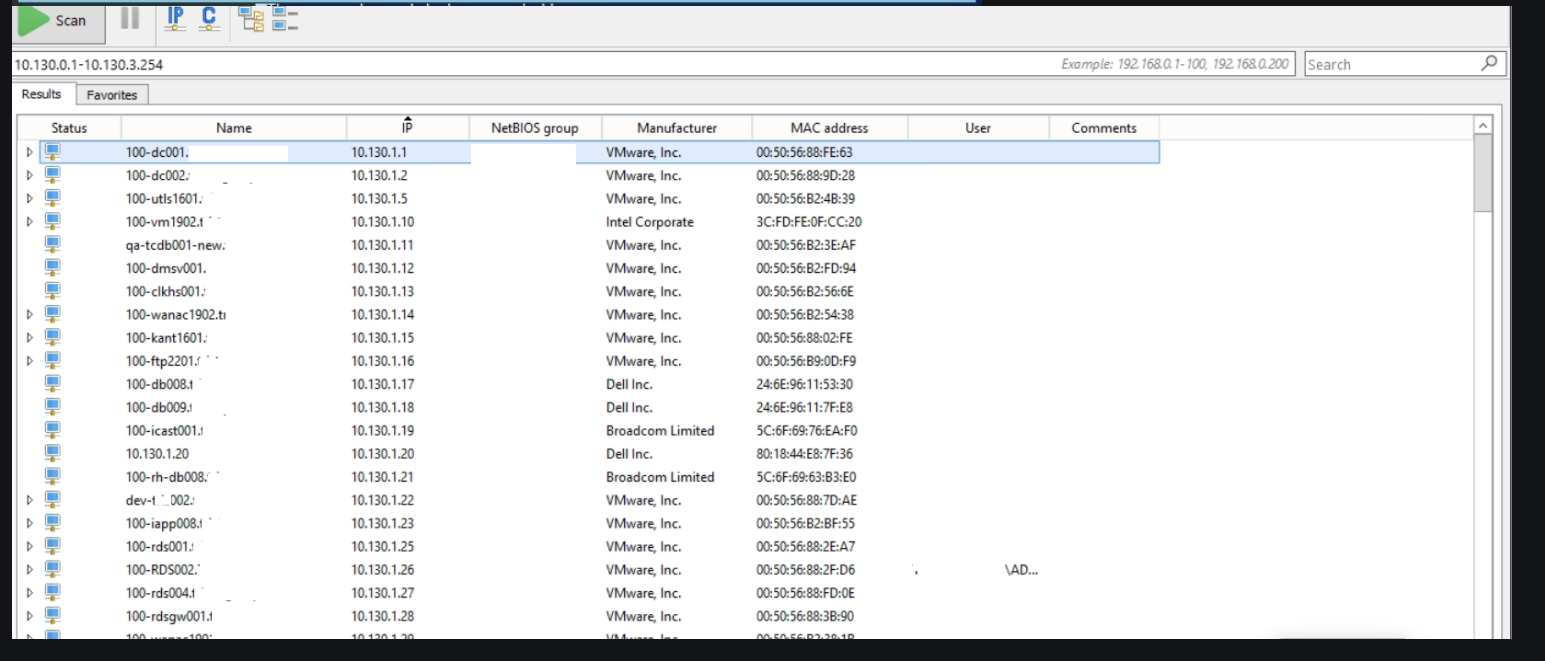Click the Search text box
The image size is (1545, 661).
coord(1390,64)
